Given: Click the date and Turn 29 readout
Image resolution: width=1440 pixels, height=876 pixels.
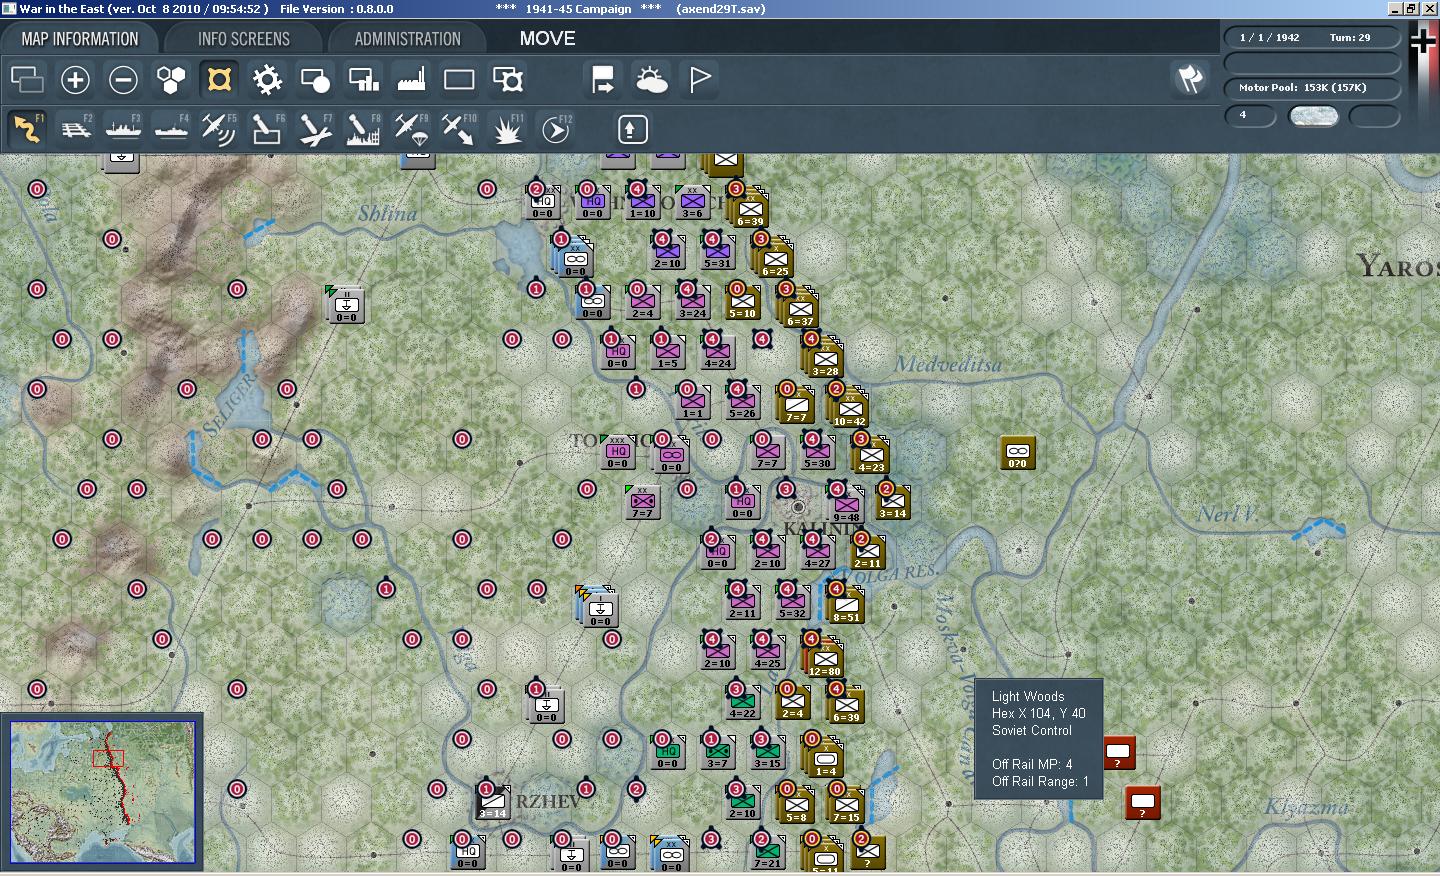Looking at the screenshot, I should pos(1312,38).
